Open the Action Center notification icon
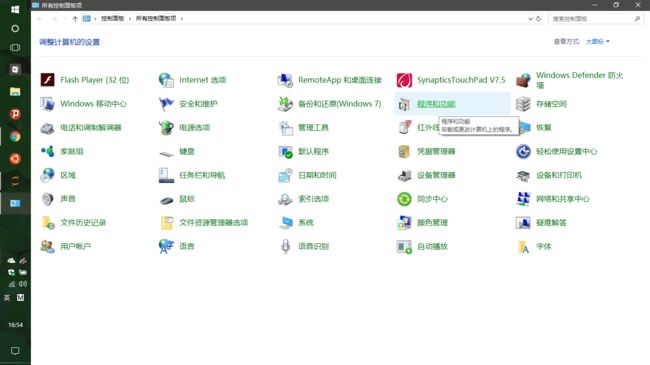 tap(15, 351)
